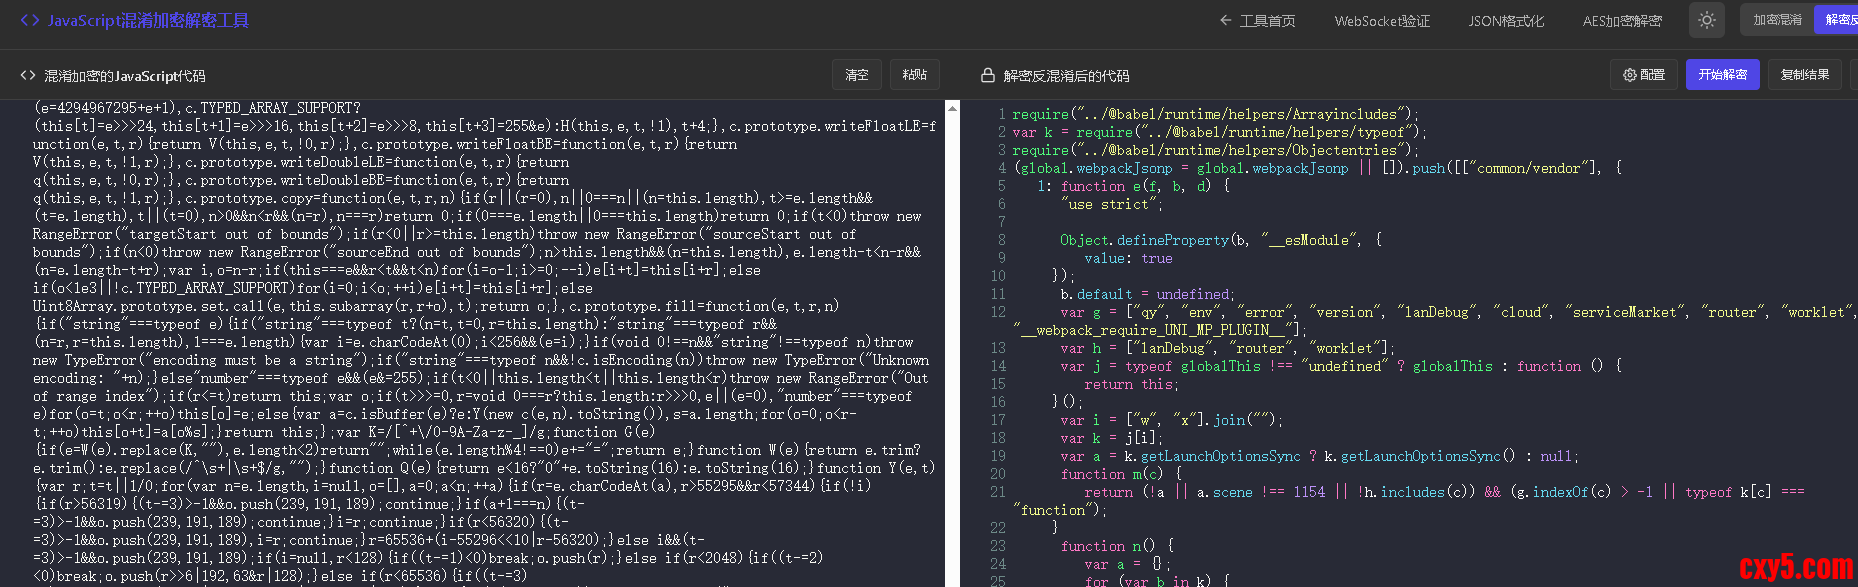This screenshot has width=1858, height=587.
Task: Click the lock icon beside 解密反混淆后的代码
Action: 987,76
